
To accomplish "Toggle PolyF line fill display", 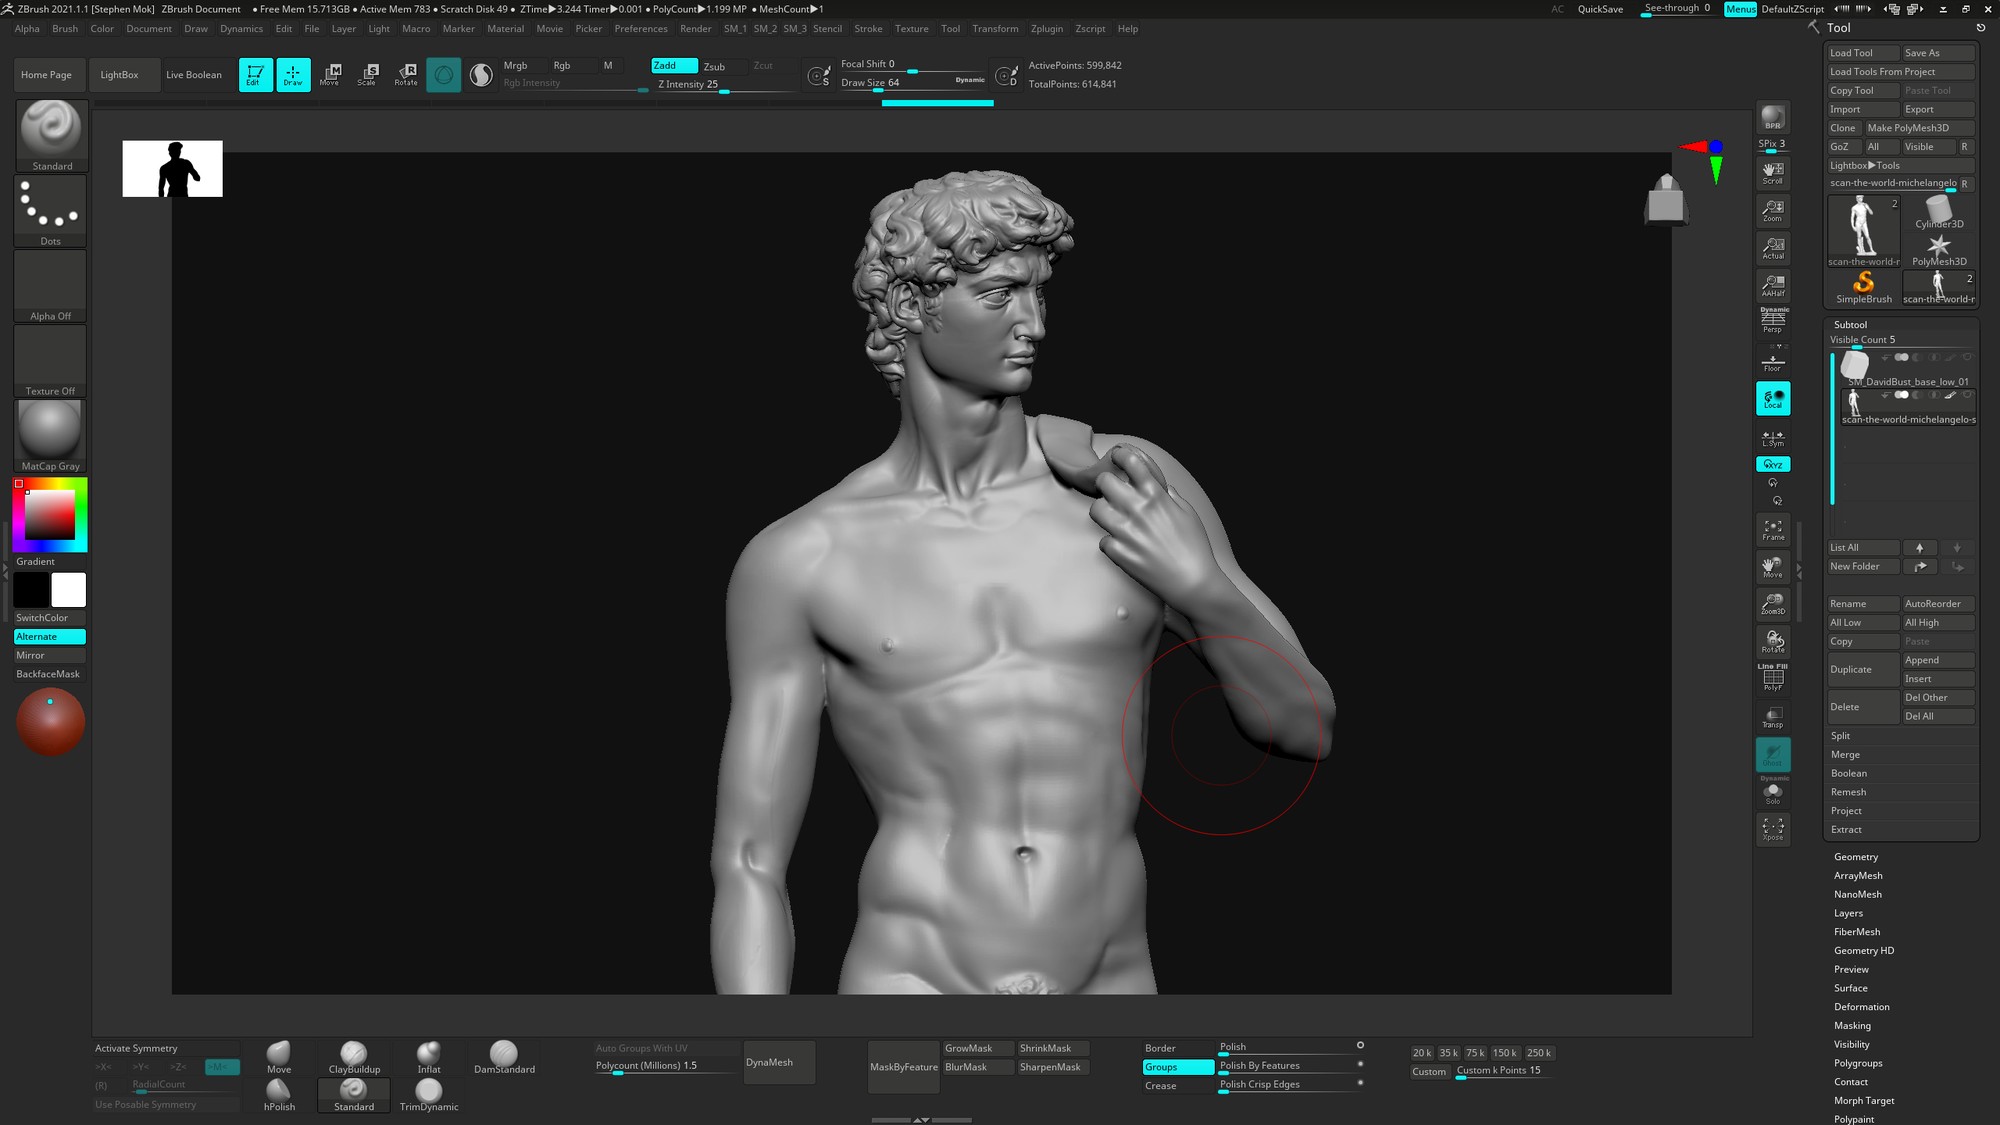I will coord(1773,678).
